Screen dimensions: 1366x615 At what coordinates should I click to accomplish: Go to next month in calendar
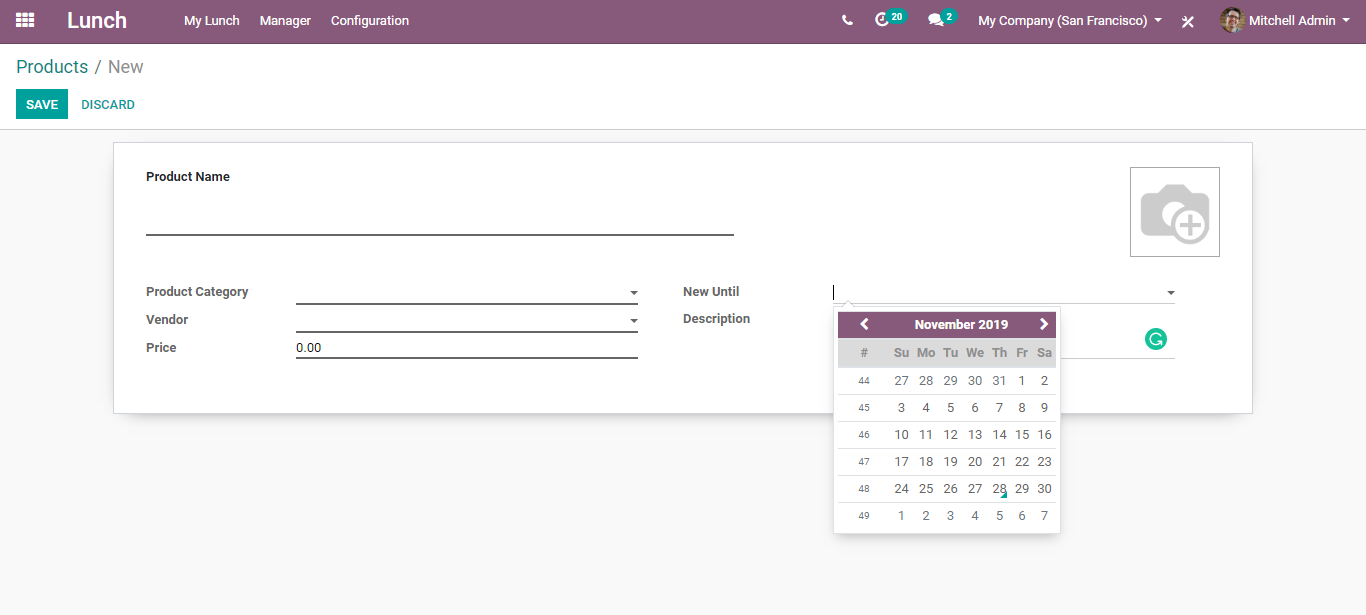1044,324
